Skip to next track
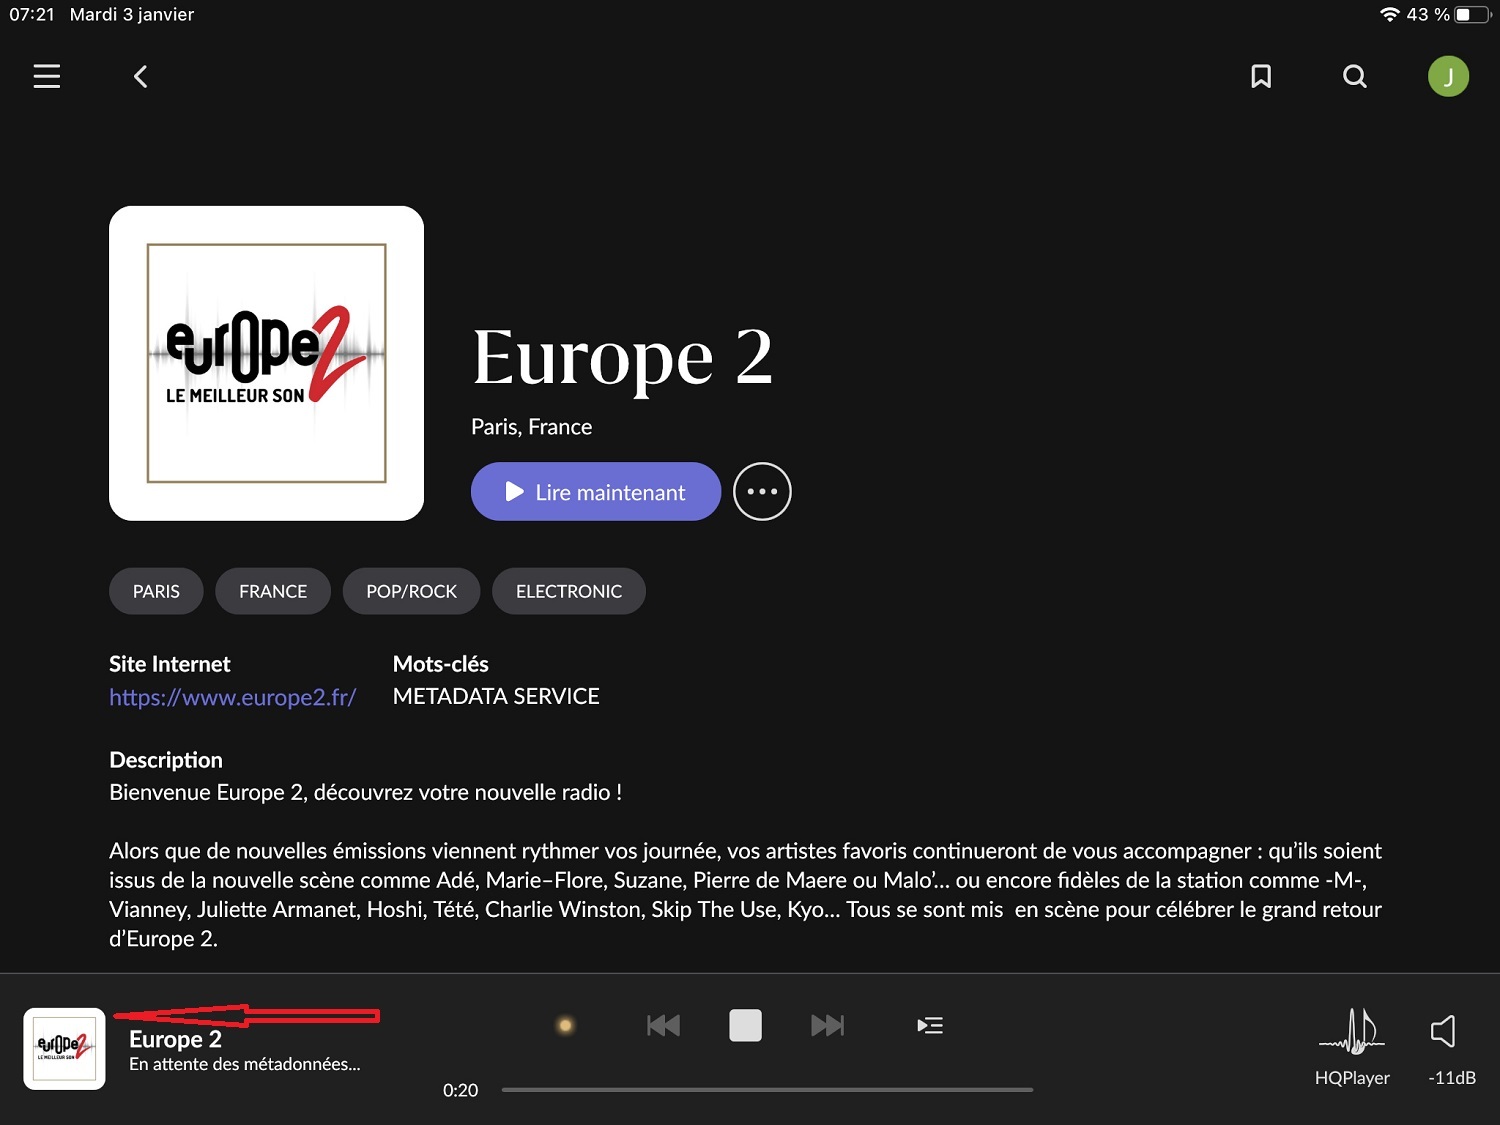This screenshot has width=1500, height=1125. [x=828, y=1025]
